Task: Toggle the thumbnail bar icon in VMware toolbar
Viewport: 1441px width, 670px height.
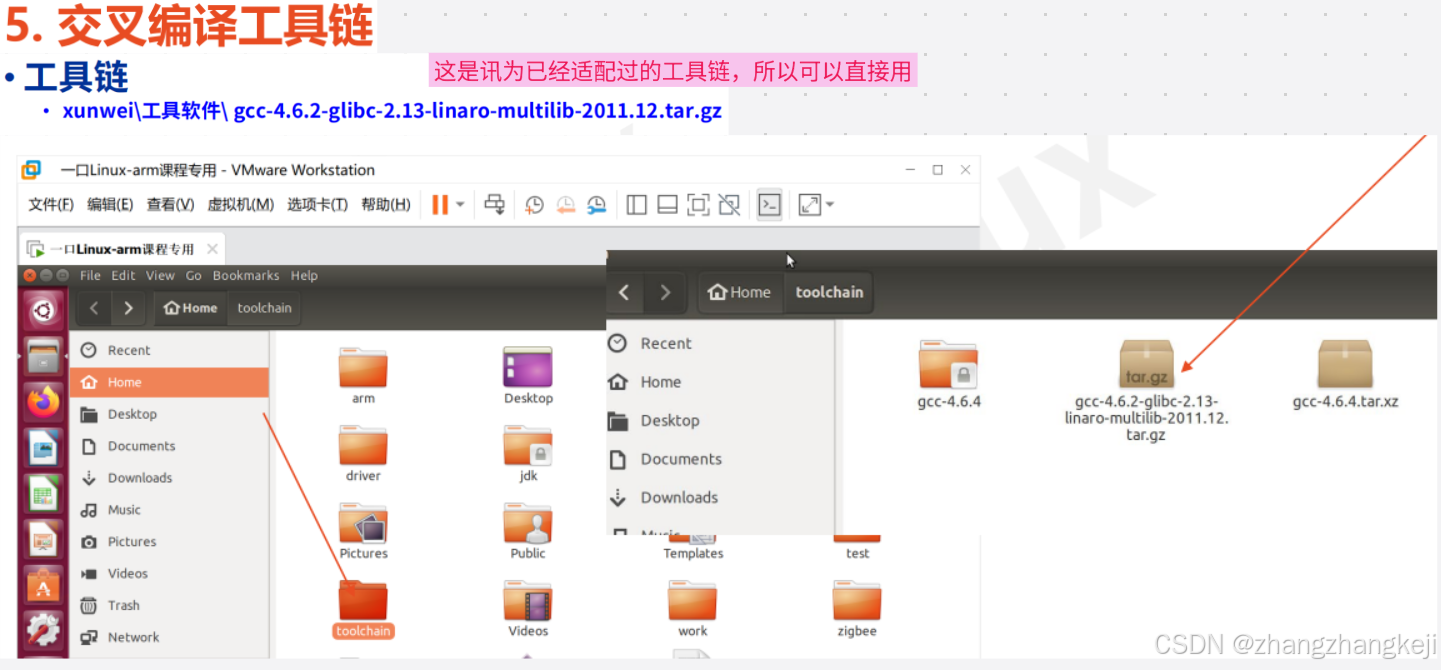Action: coord(668,205)
